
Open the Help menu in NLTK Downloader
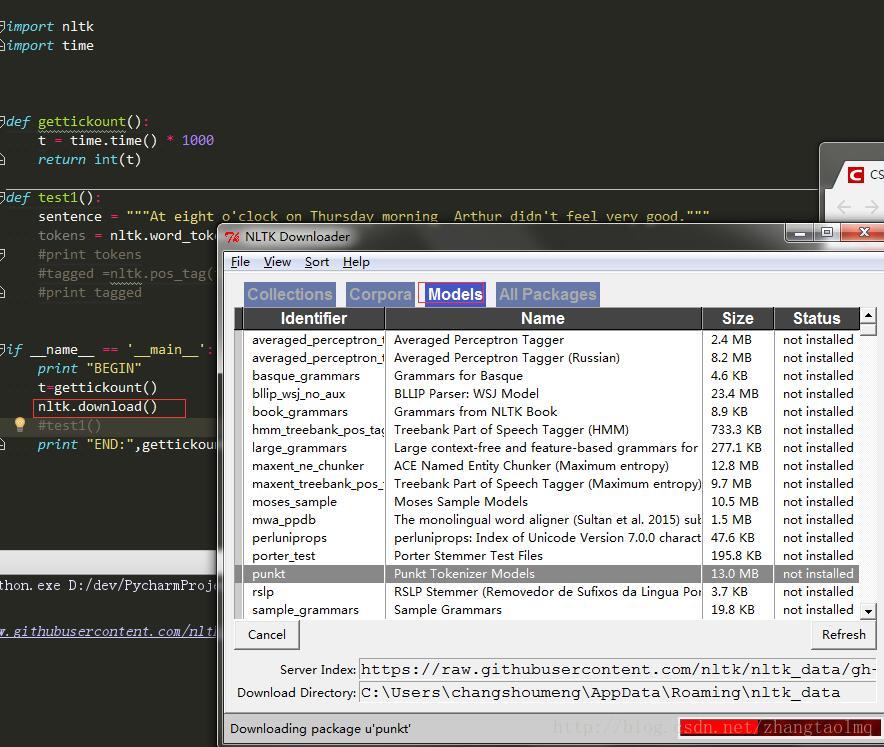click(356, 262)
